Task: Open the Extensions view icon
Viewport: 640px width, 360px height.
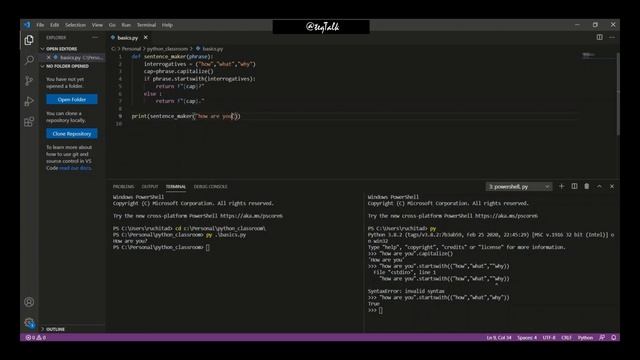Action: click(29, 122)
